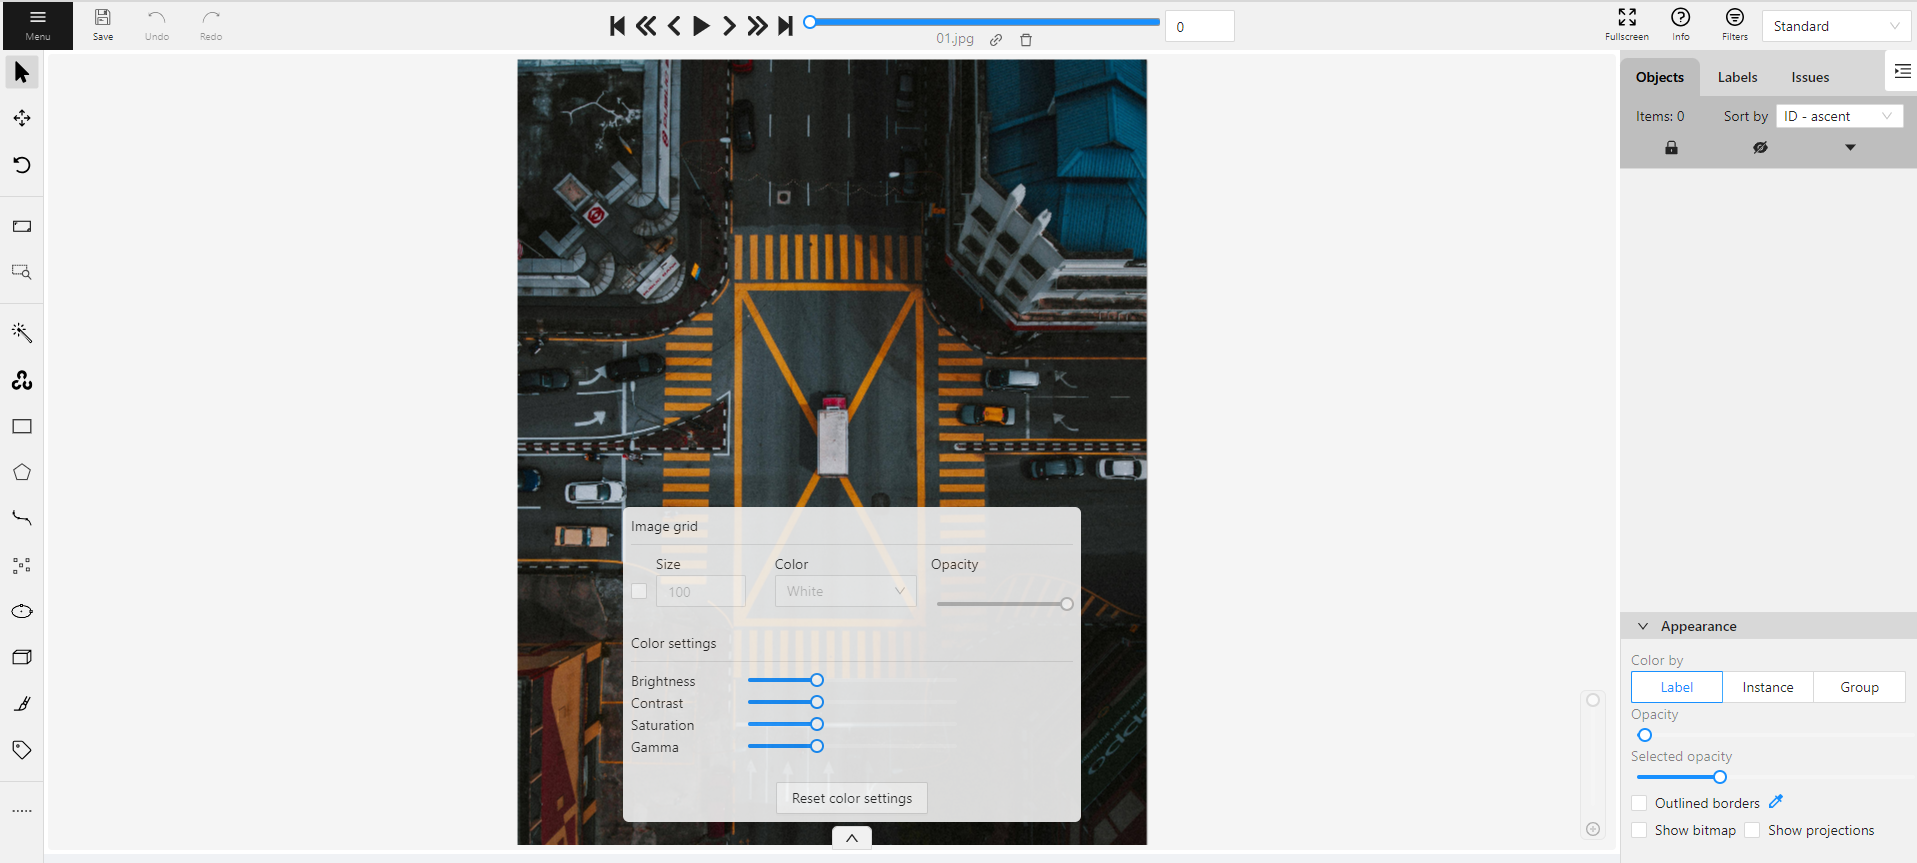Select the draw polygon tool
The image size is (1917, 863).
pos(22,473)
